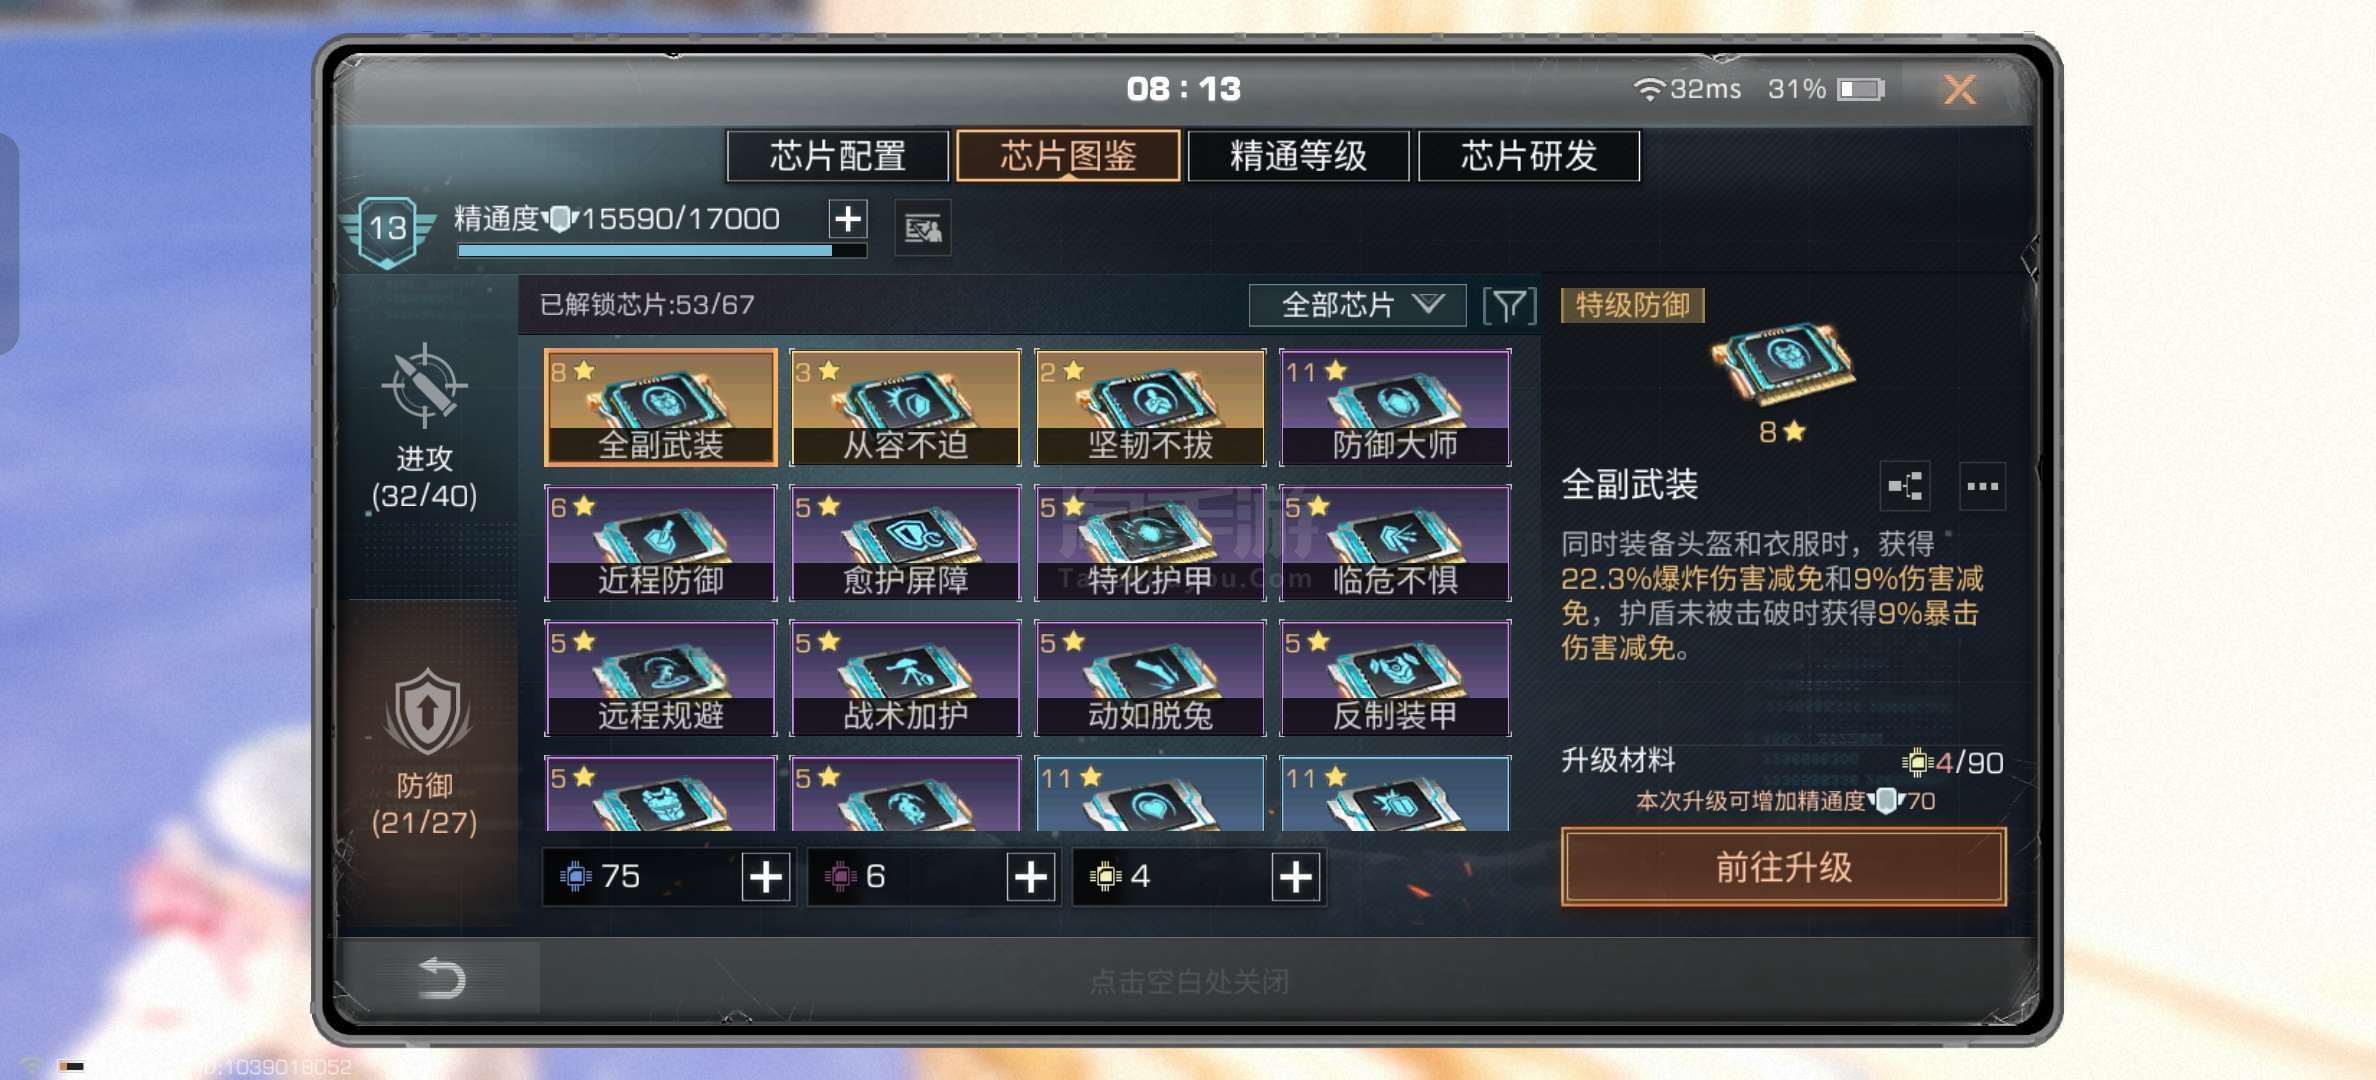Click the 前往升级 button
The image size is (2376, 1080).
point(1784,867)
